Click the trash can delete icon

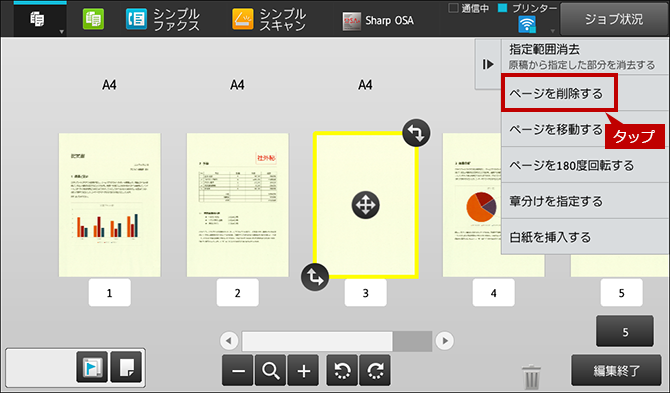[531, 377]
